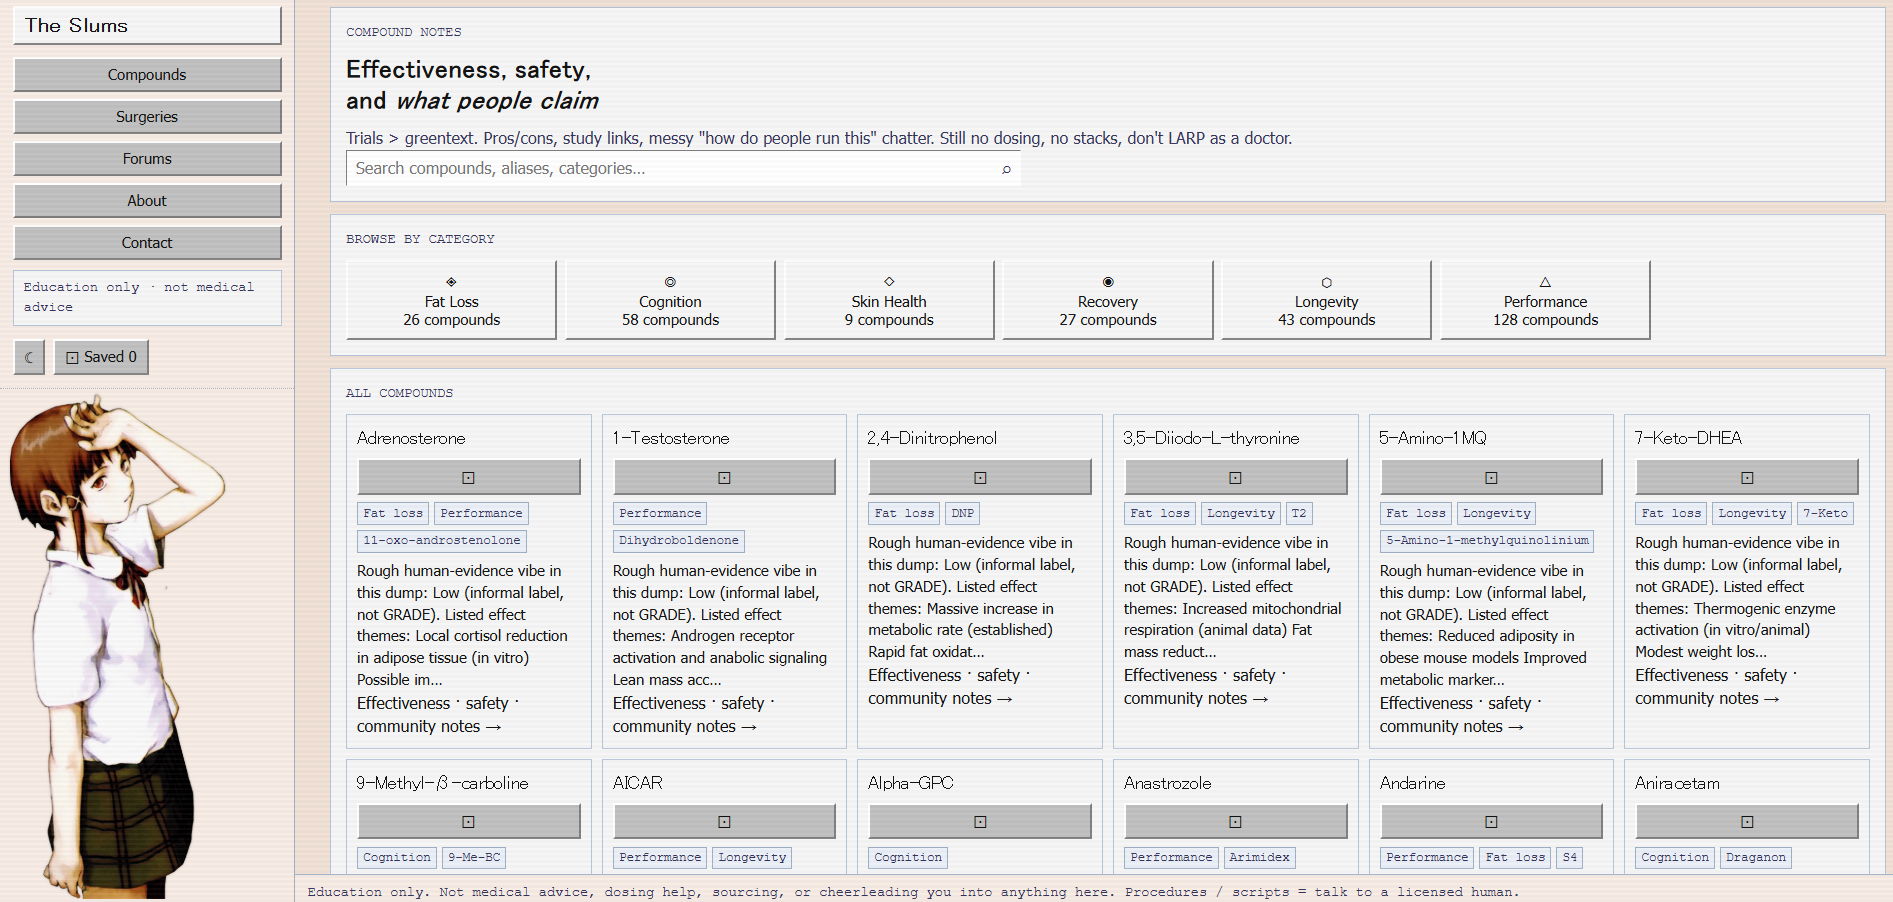Save the 7-Keto-DHEA compound
Viewport: 1893px width, 902px height.
tap(1747, 477)
